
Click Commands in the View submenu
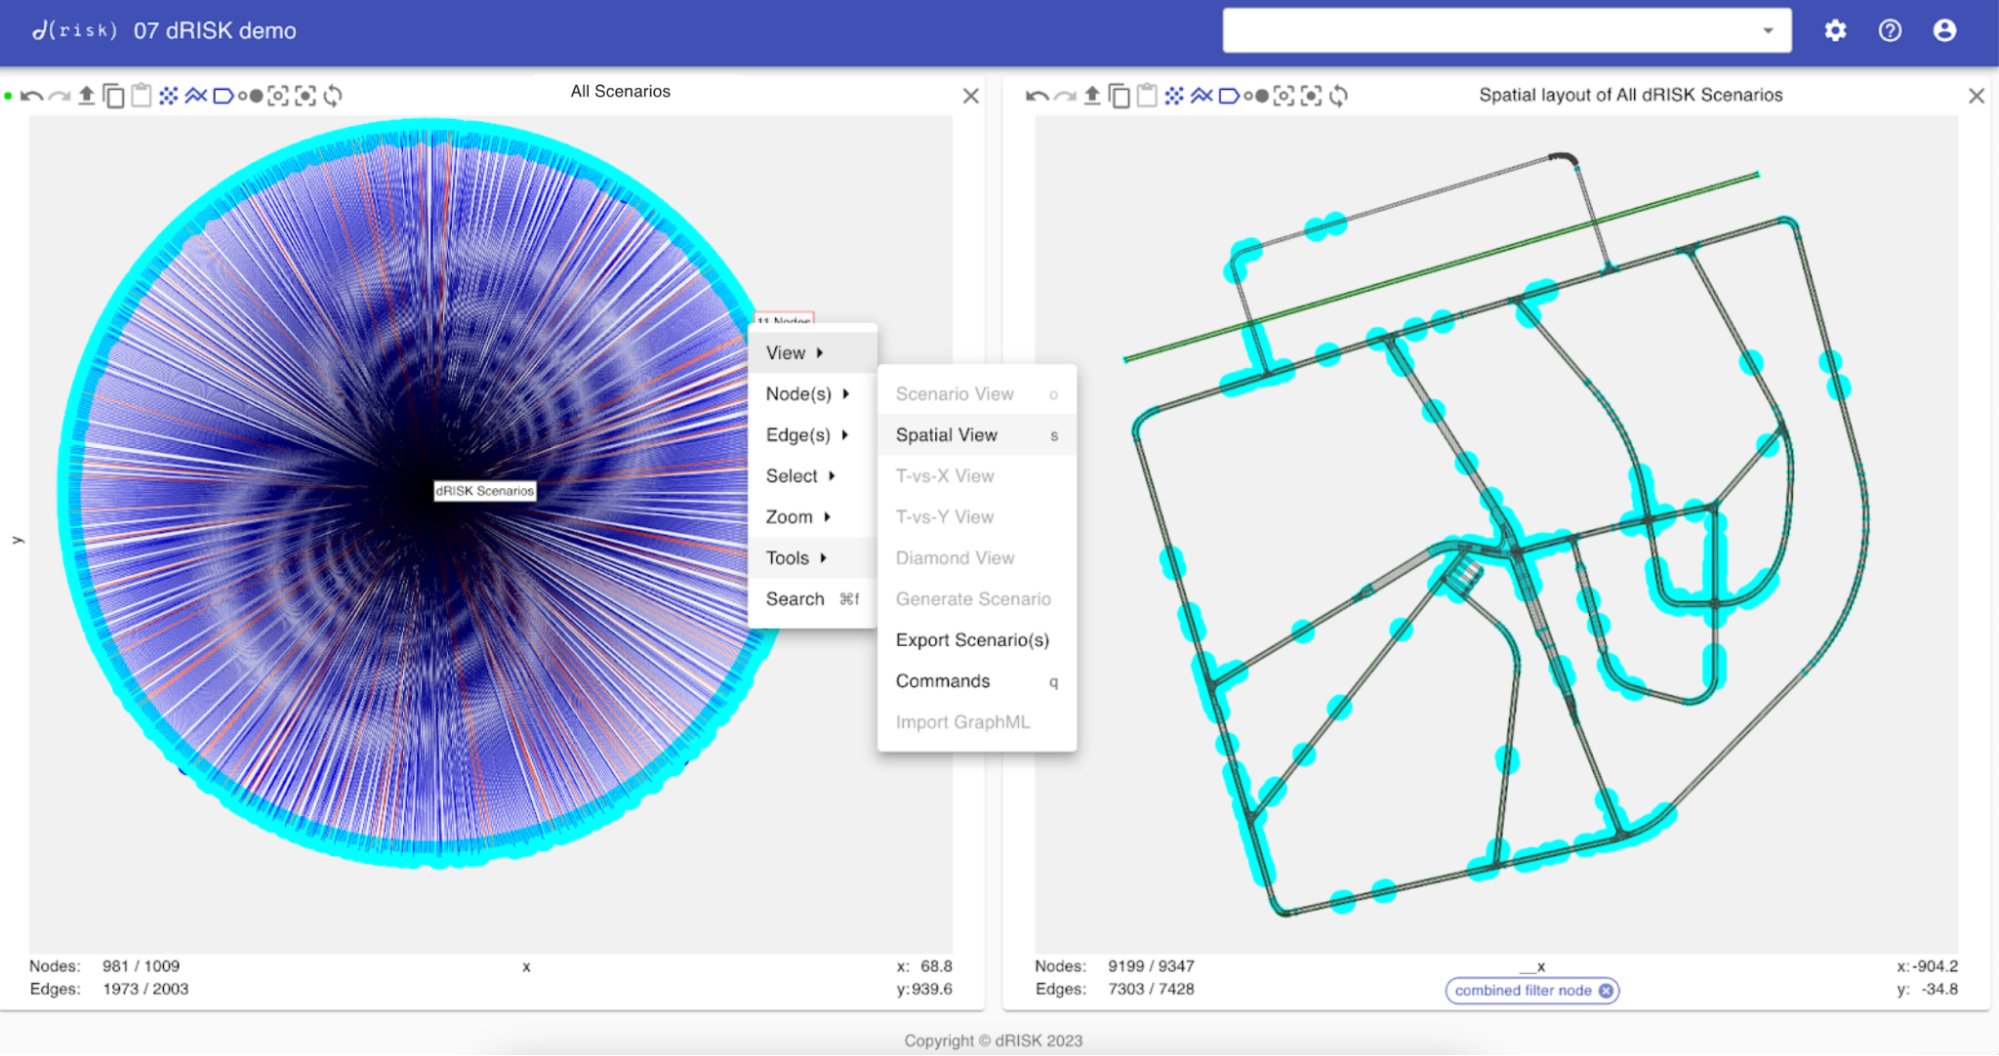(x=942, y=681)
